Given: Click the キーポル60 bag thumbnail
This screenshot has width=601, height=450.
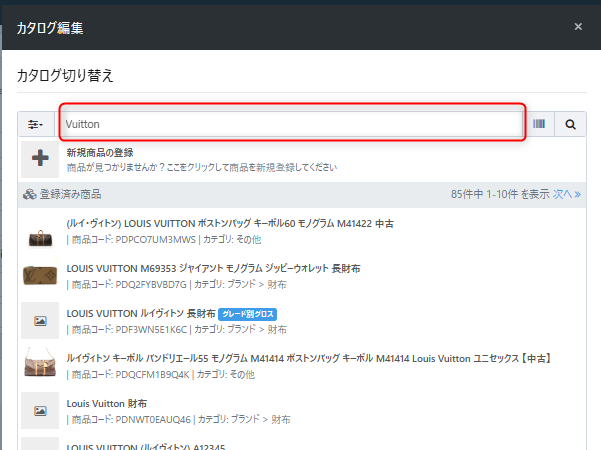Looking at the screenshot, I should [x=40, y=238].
